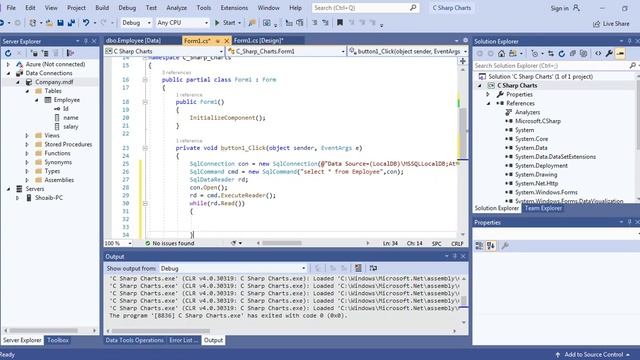Toggle word wrap in the Output window
The height and width of the screenshot is (360, 640).
coord(373,268)
